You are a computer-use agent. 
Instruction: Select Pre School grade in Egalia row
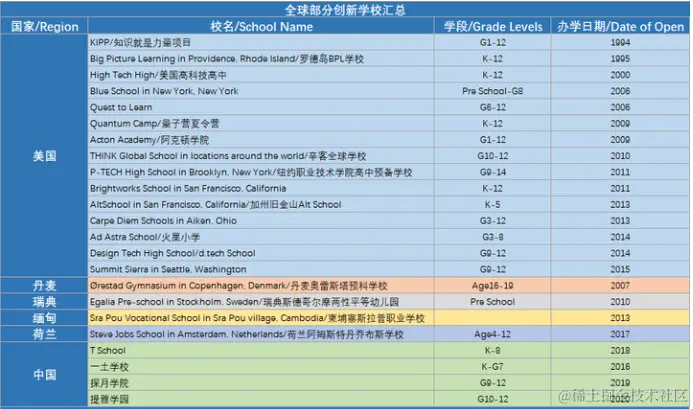[493, 302]
